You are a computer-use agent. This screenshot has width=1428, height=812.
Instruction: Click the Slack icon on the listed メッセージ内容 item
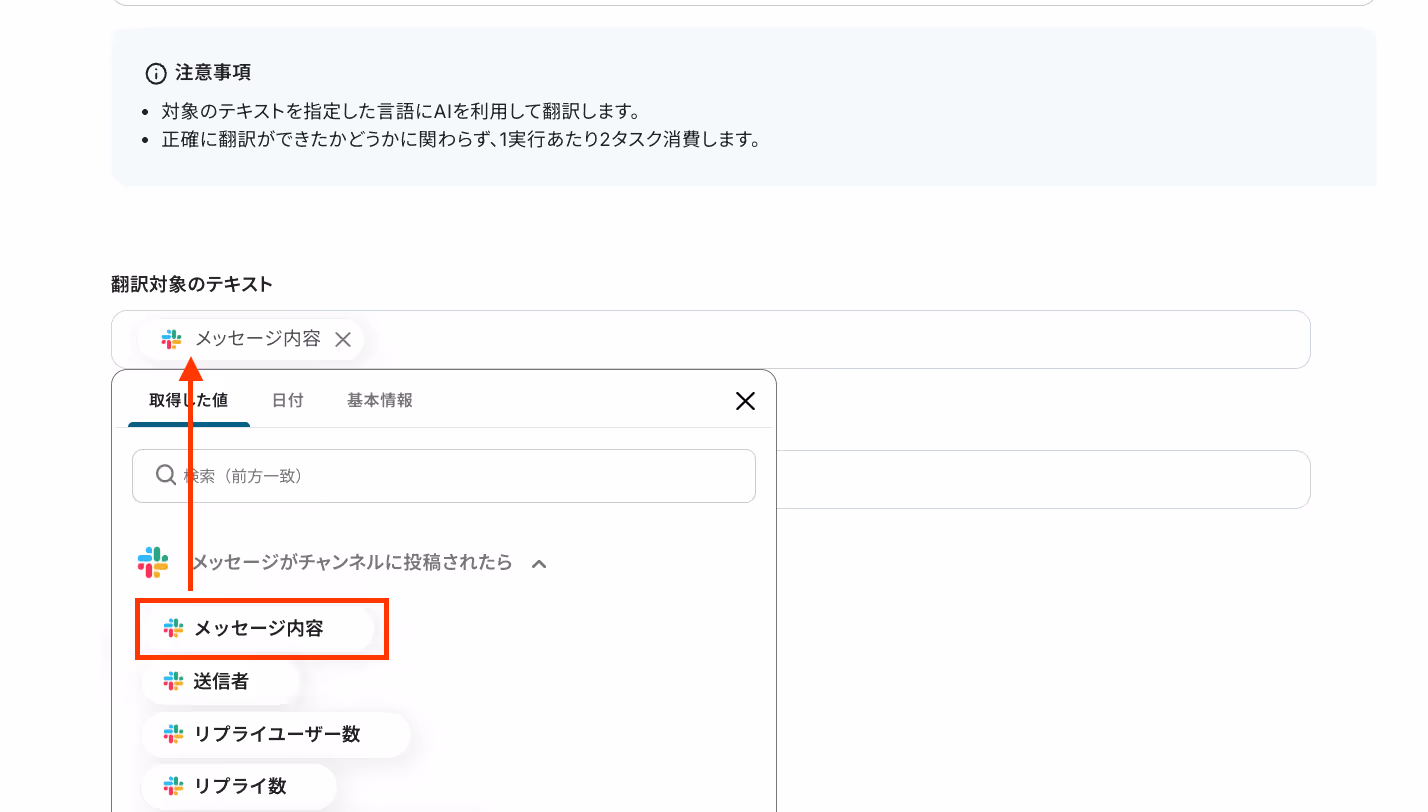[174, 628]
